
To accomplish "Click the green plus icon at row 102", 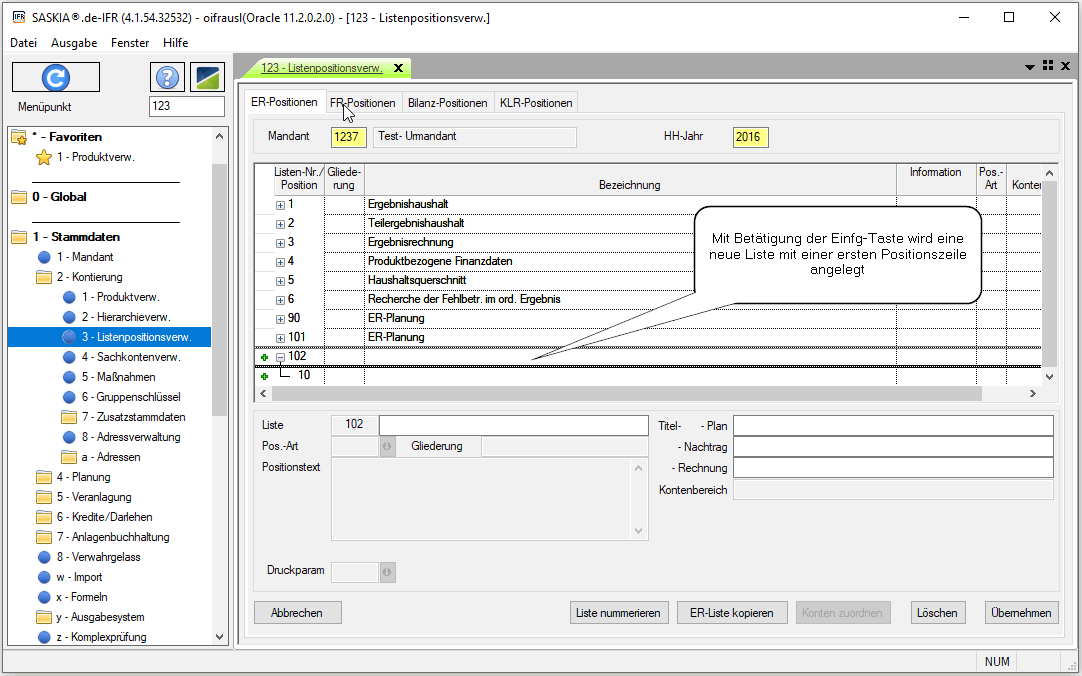I will point(265,357).
